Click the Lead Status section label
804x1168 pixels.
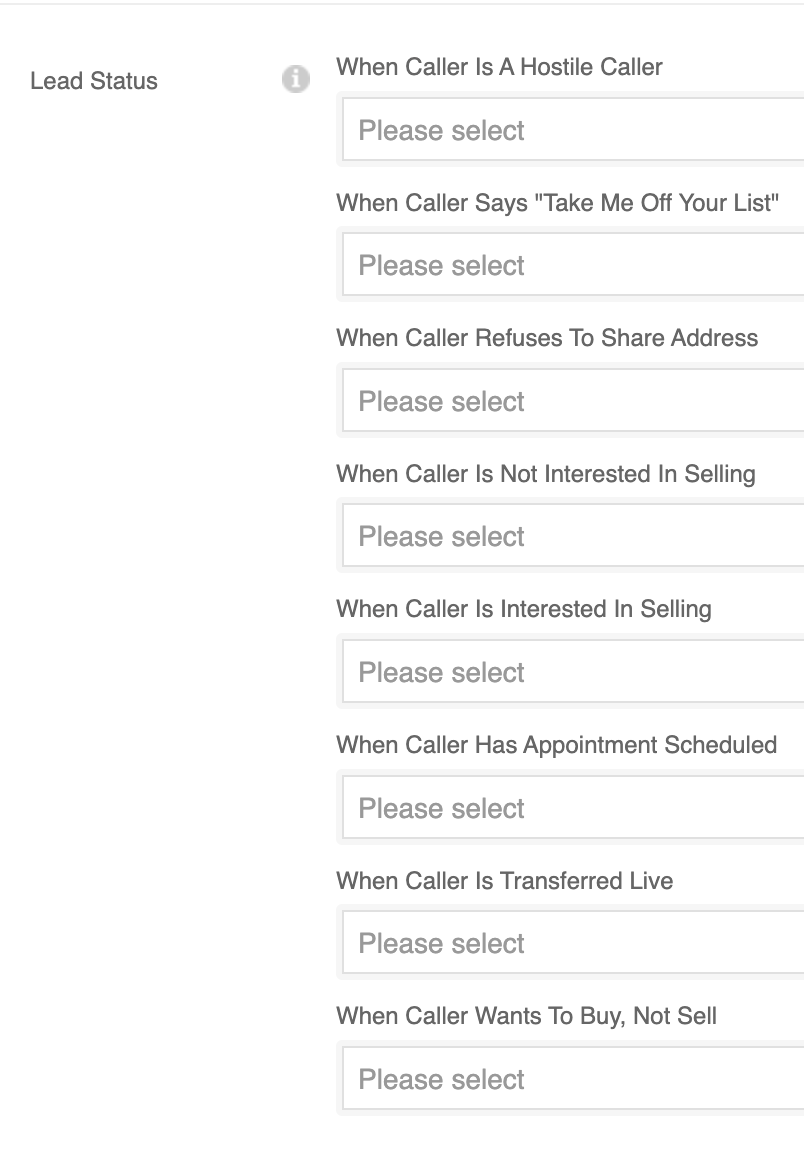tap(94, 81)
